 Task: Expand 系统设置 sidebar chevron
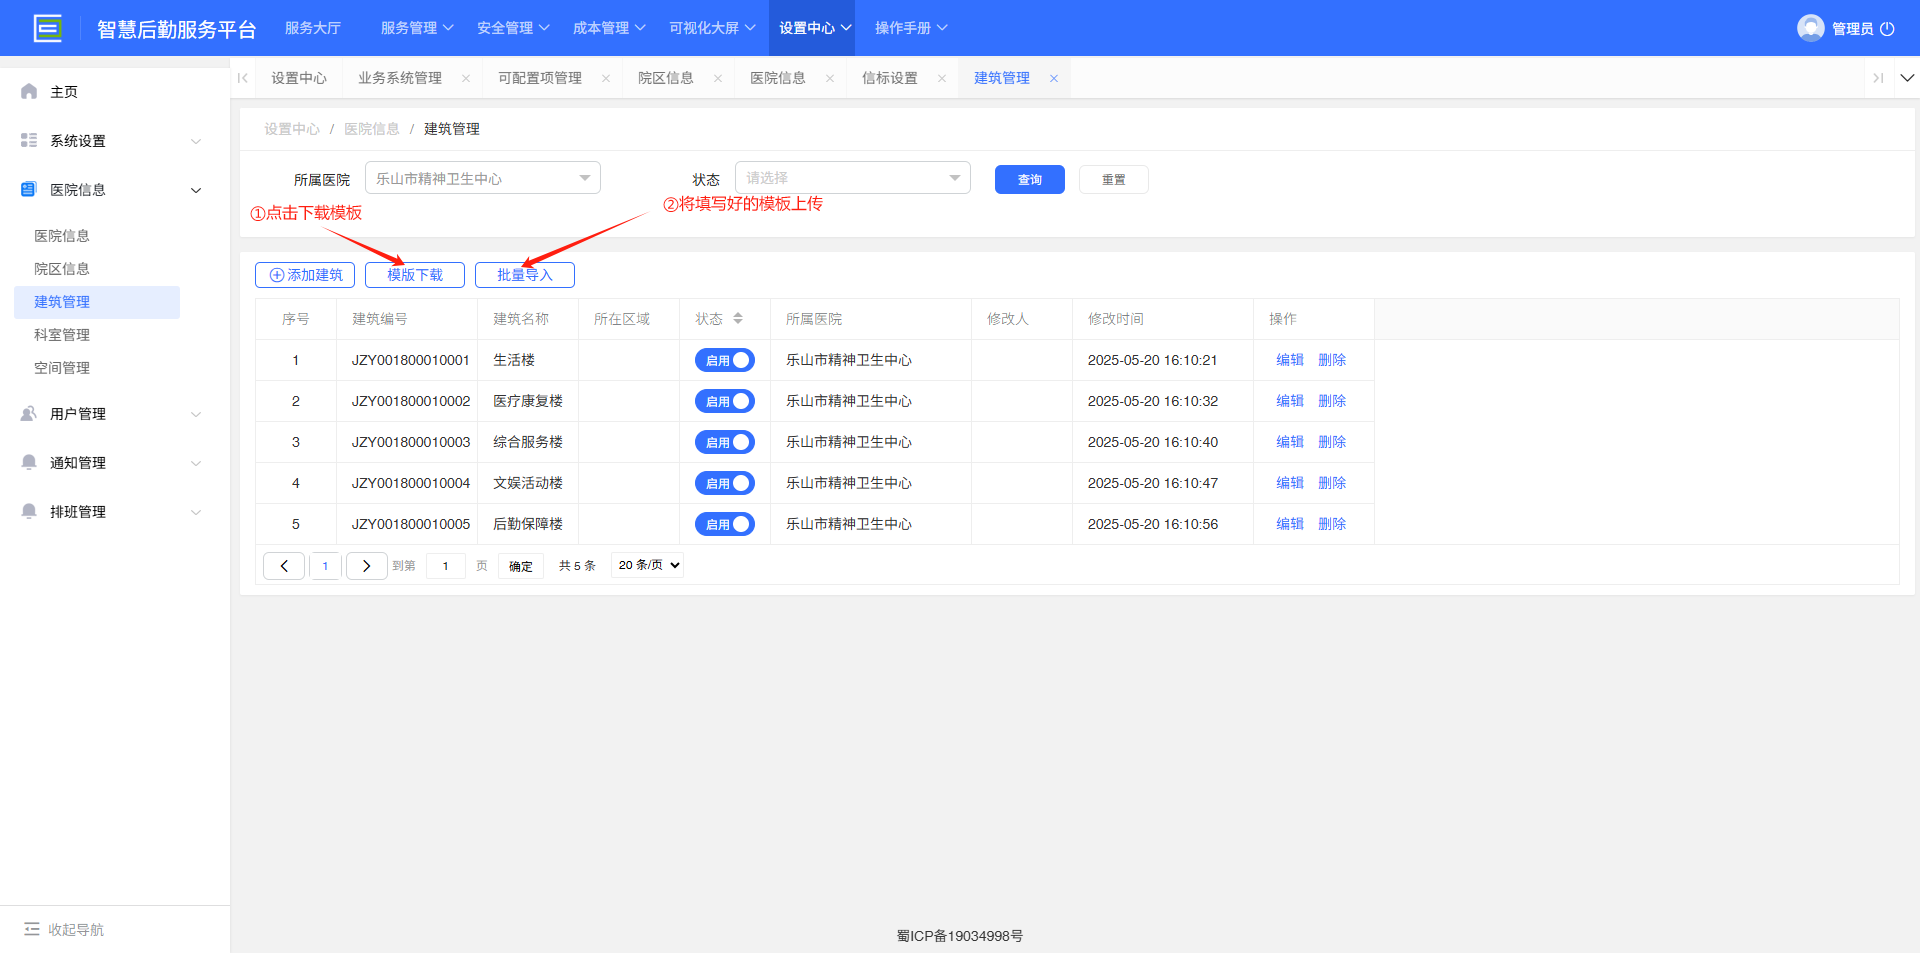(x=196, y=141)
